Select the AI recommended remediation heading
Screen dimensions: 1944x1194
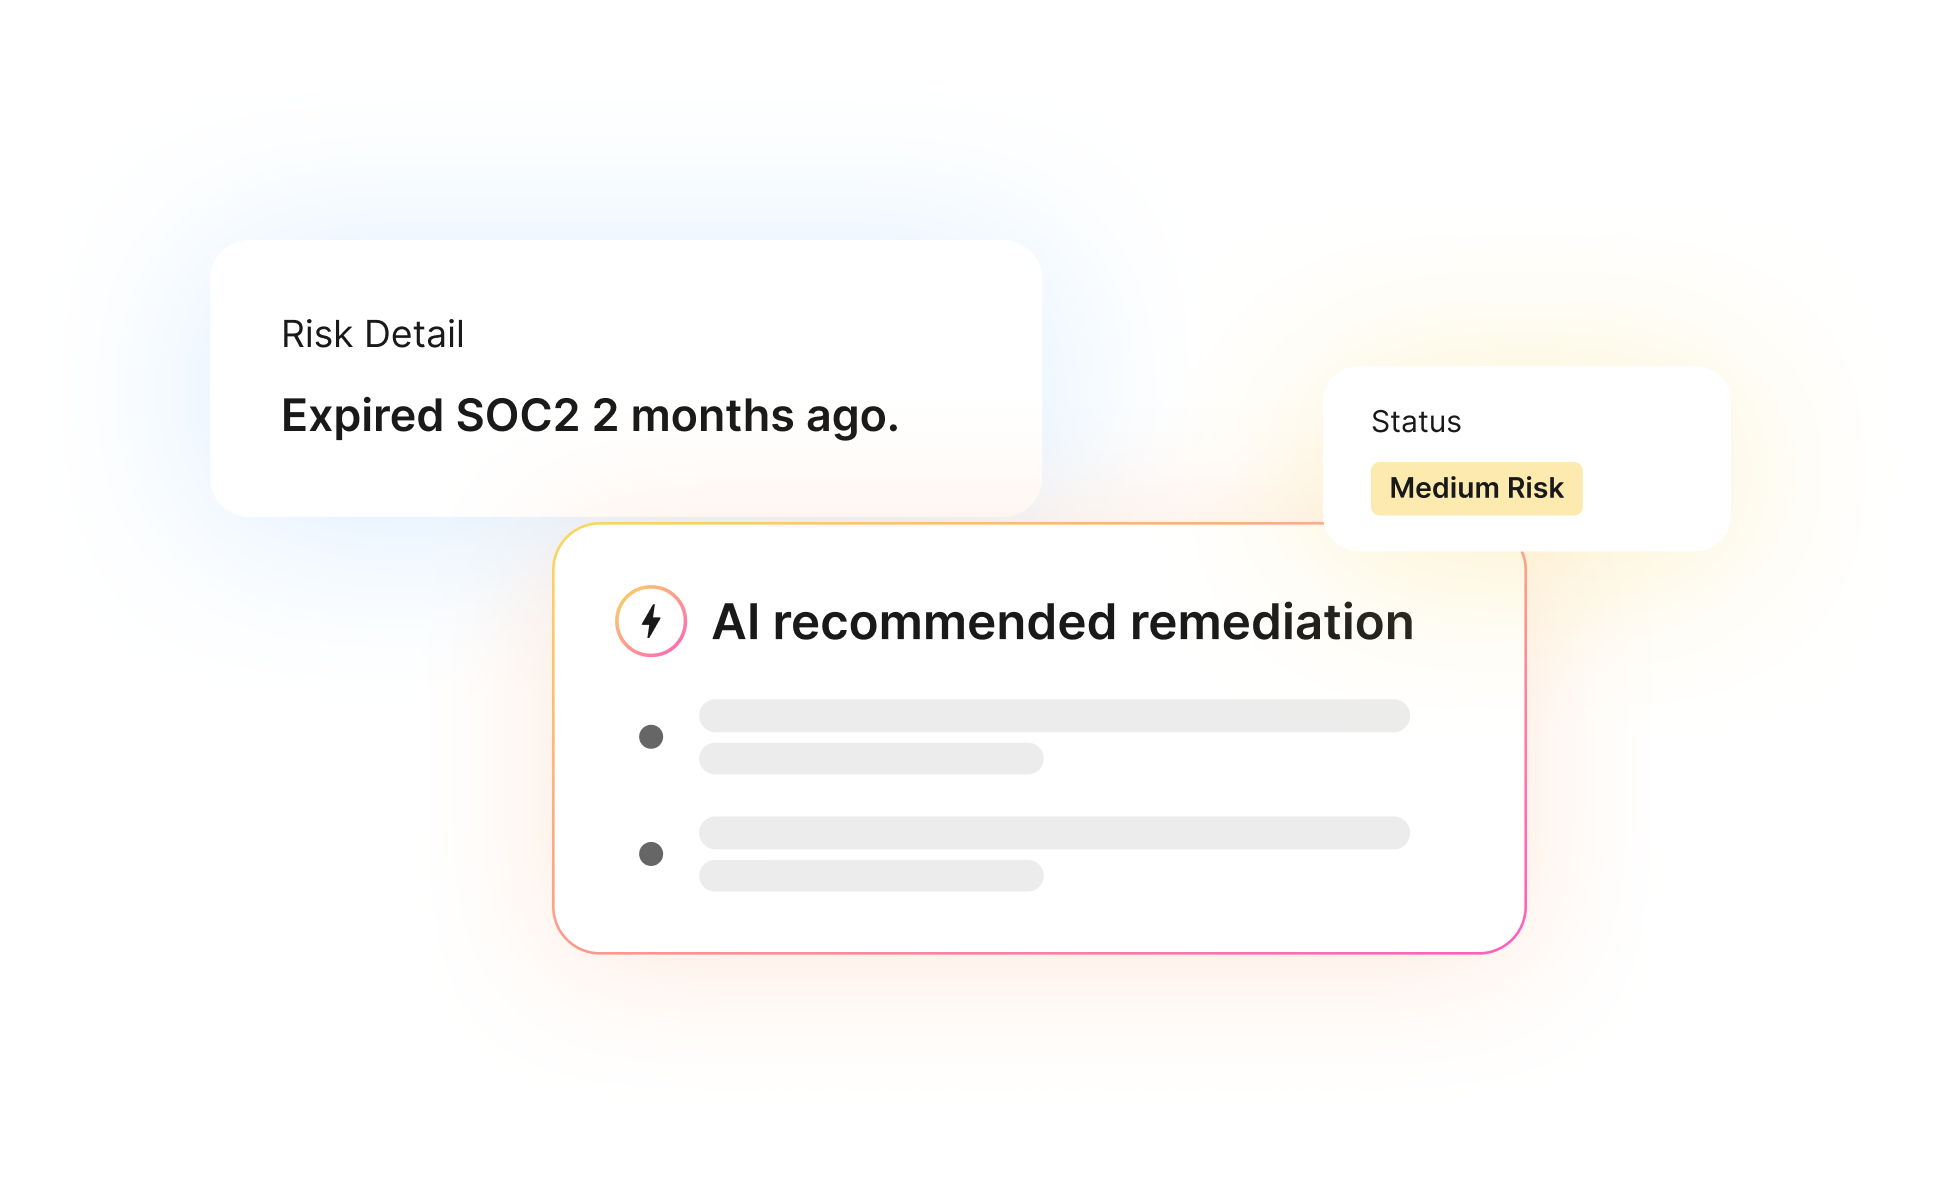[x=1063, y=622]
